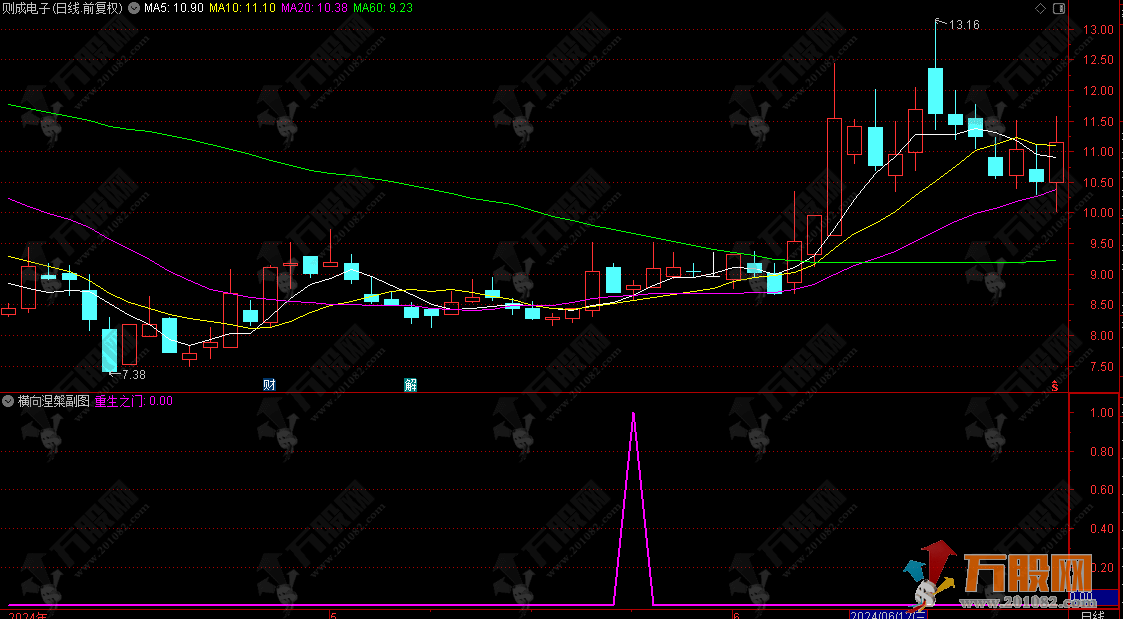Click the tall cyan candlestick topped by 13.16
The image size is (1123, 619).
[935, 91]
